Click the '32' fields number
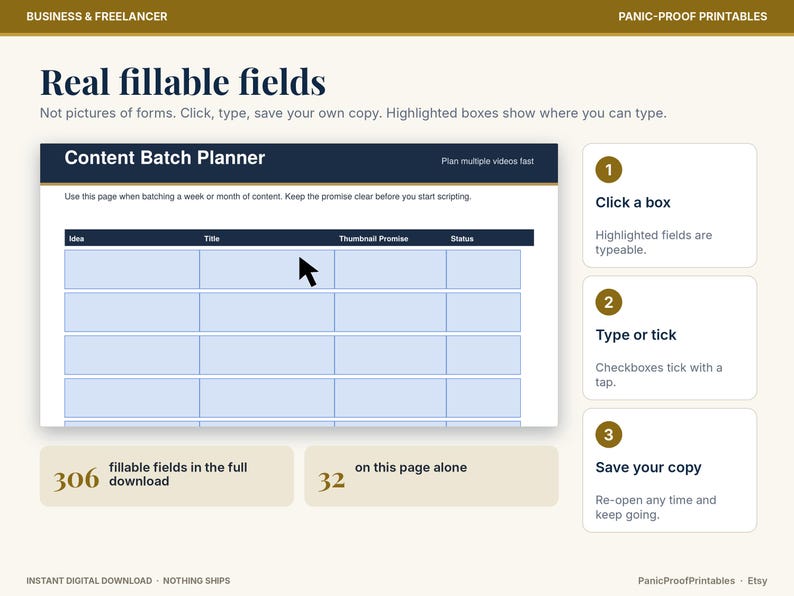Image resolution: width=794 pixels, height=596 pixels. [x=331, y=479]
